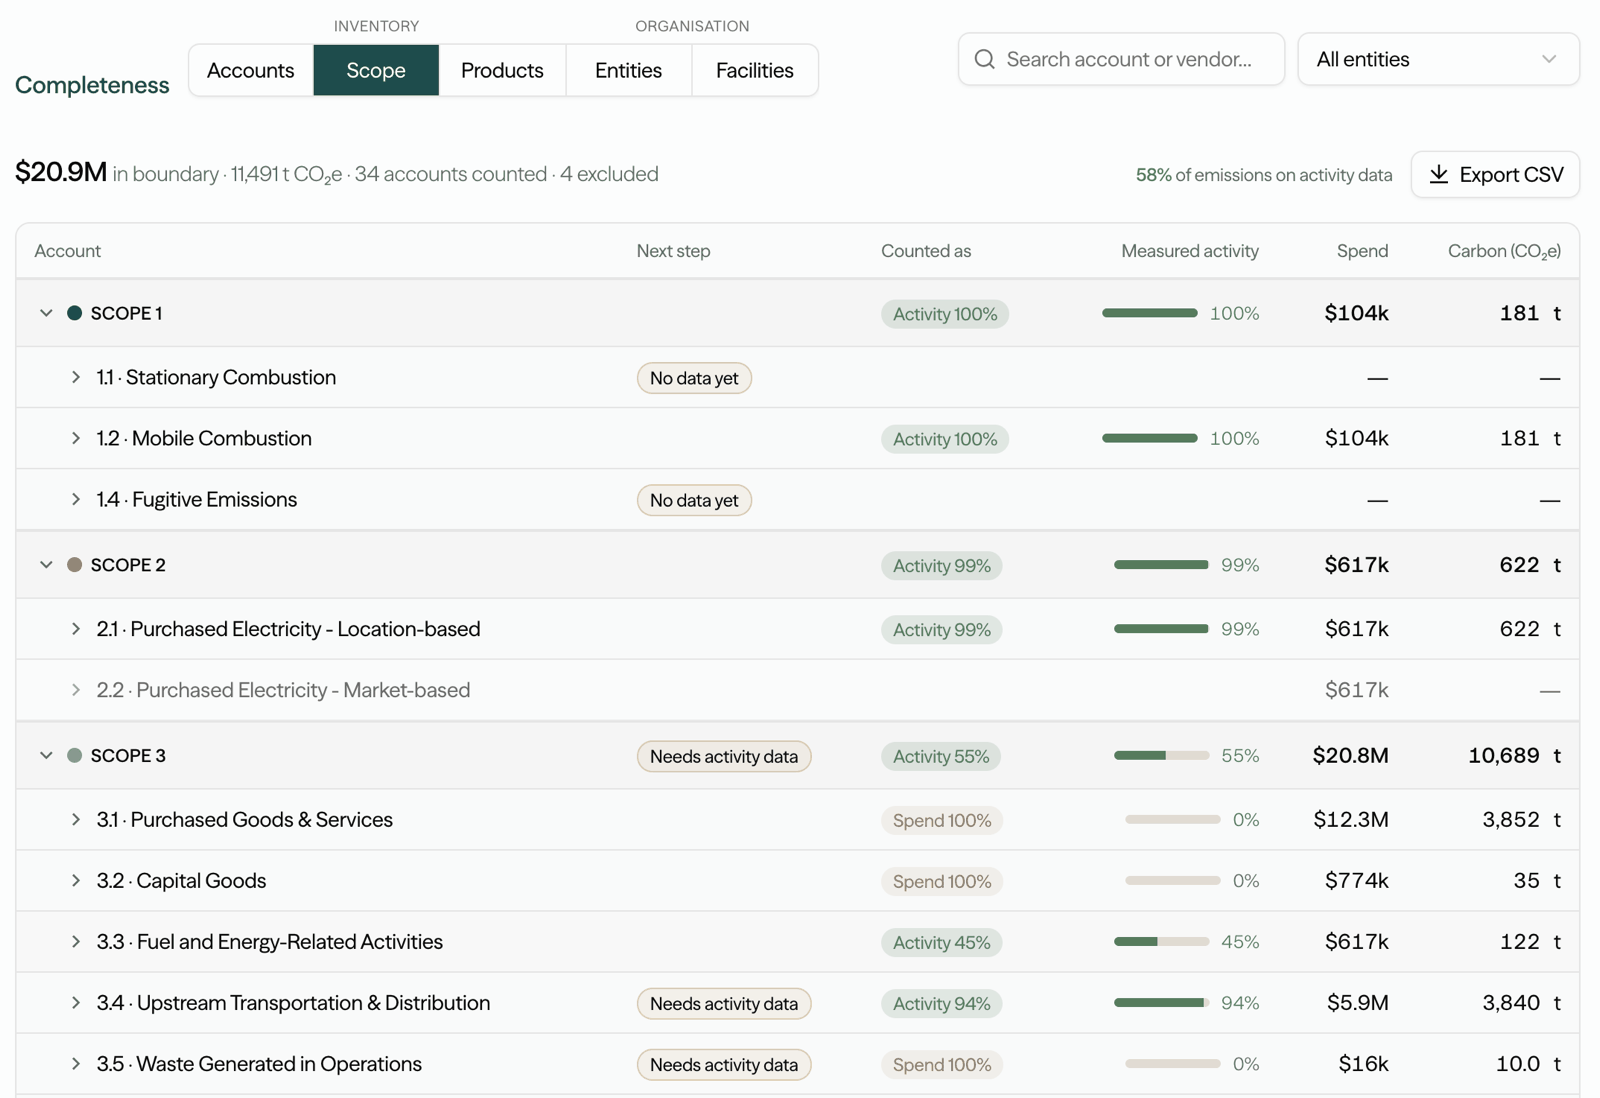This screenshot has height=1098, width=1600.
Task: Collapse the SCOPE 2 group
Action: pyautogui.click(x=46, y=565)
